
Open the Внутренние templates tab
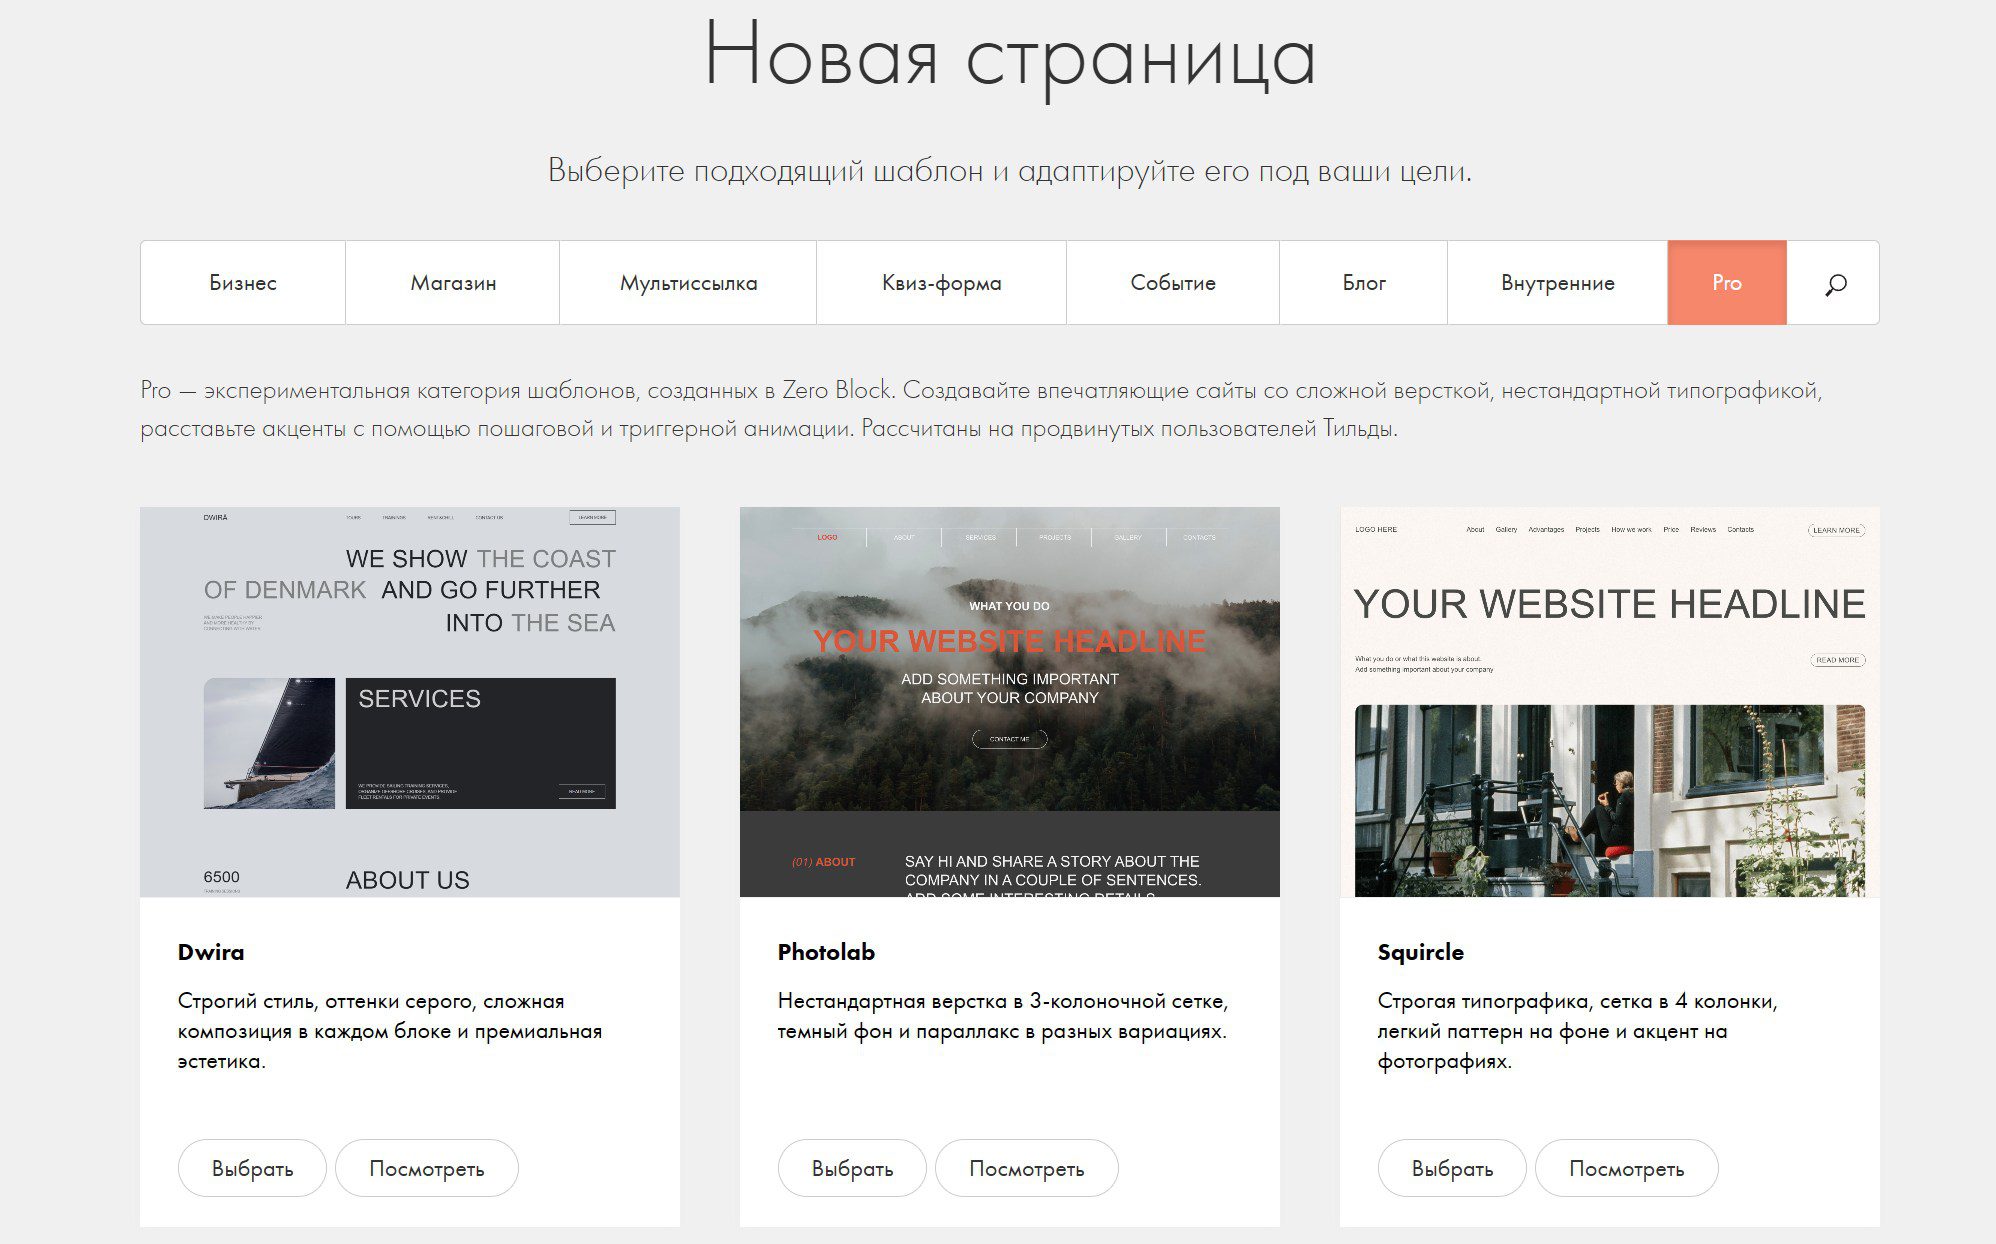1558,283
